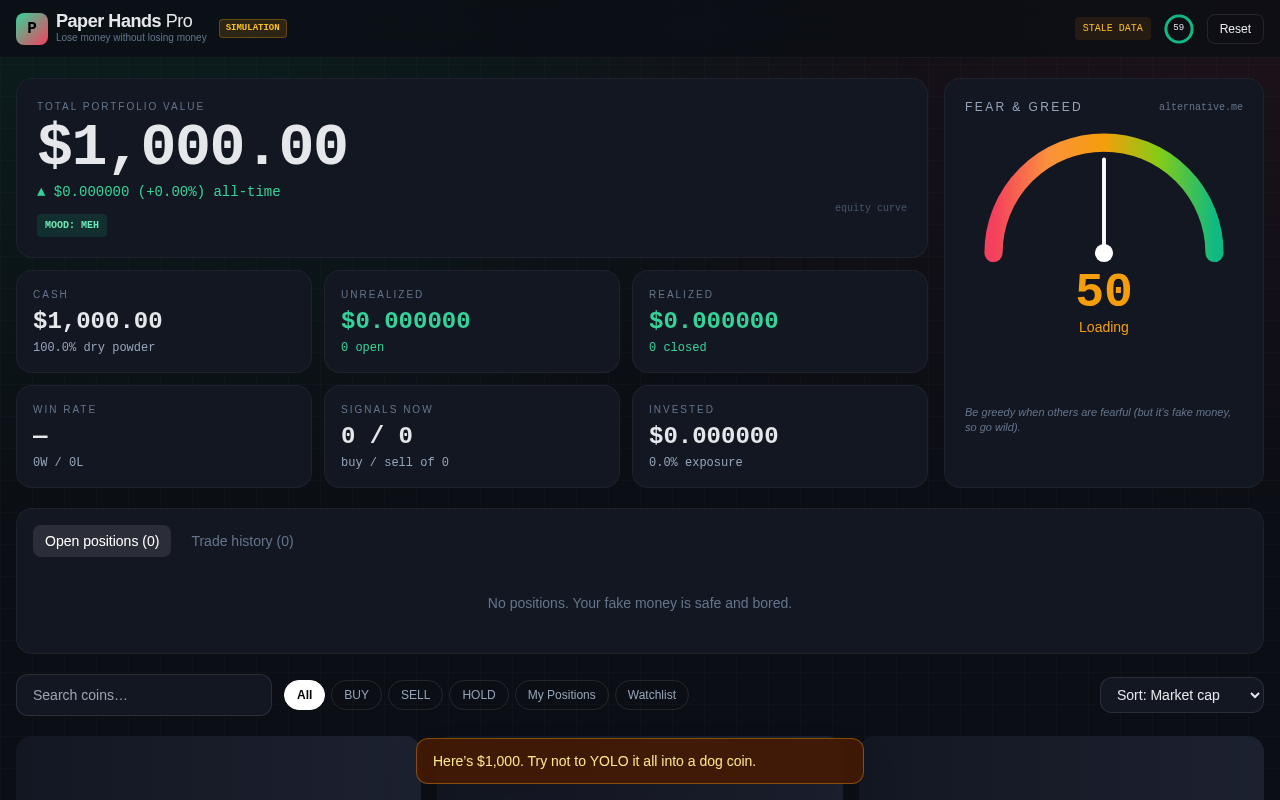Open the Sort: Market cap dropdown
The image size is (1280, 800).
pos(1182,695)
